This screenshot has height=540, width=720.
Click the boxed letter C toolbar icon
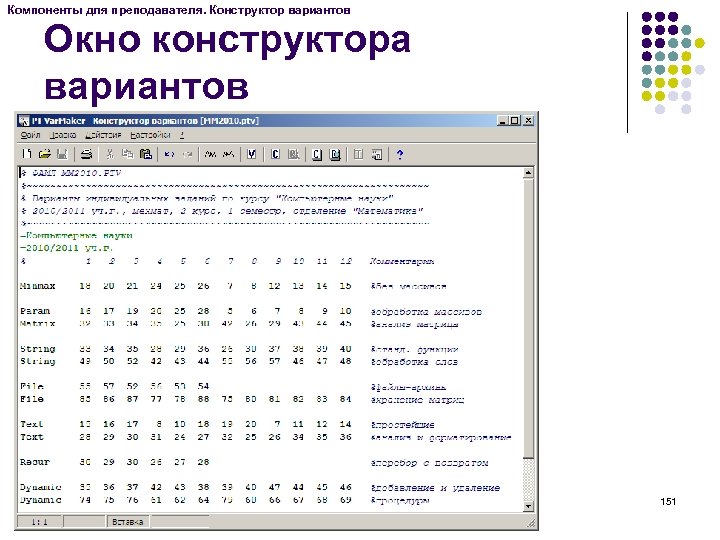point(275,154)
